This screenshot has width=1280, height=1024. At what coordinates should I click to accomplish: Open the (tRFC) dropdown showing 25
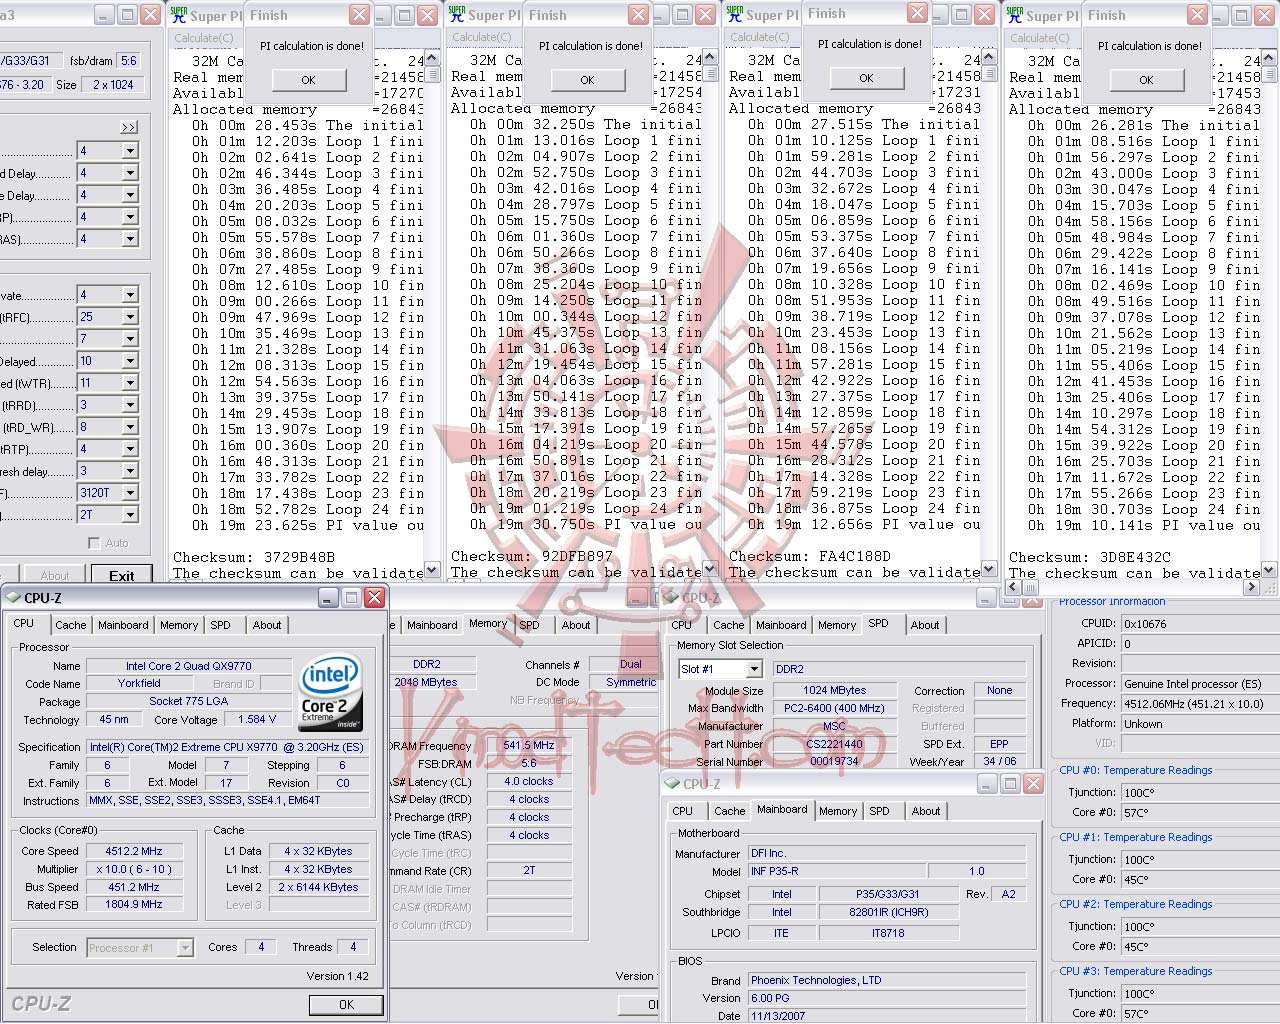pyautogui.click(x=130, y=317)
